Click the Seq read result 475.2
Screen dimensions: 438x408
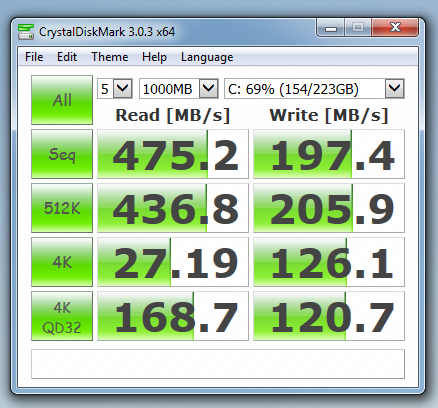point(173,154)
